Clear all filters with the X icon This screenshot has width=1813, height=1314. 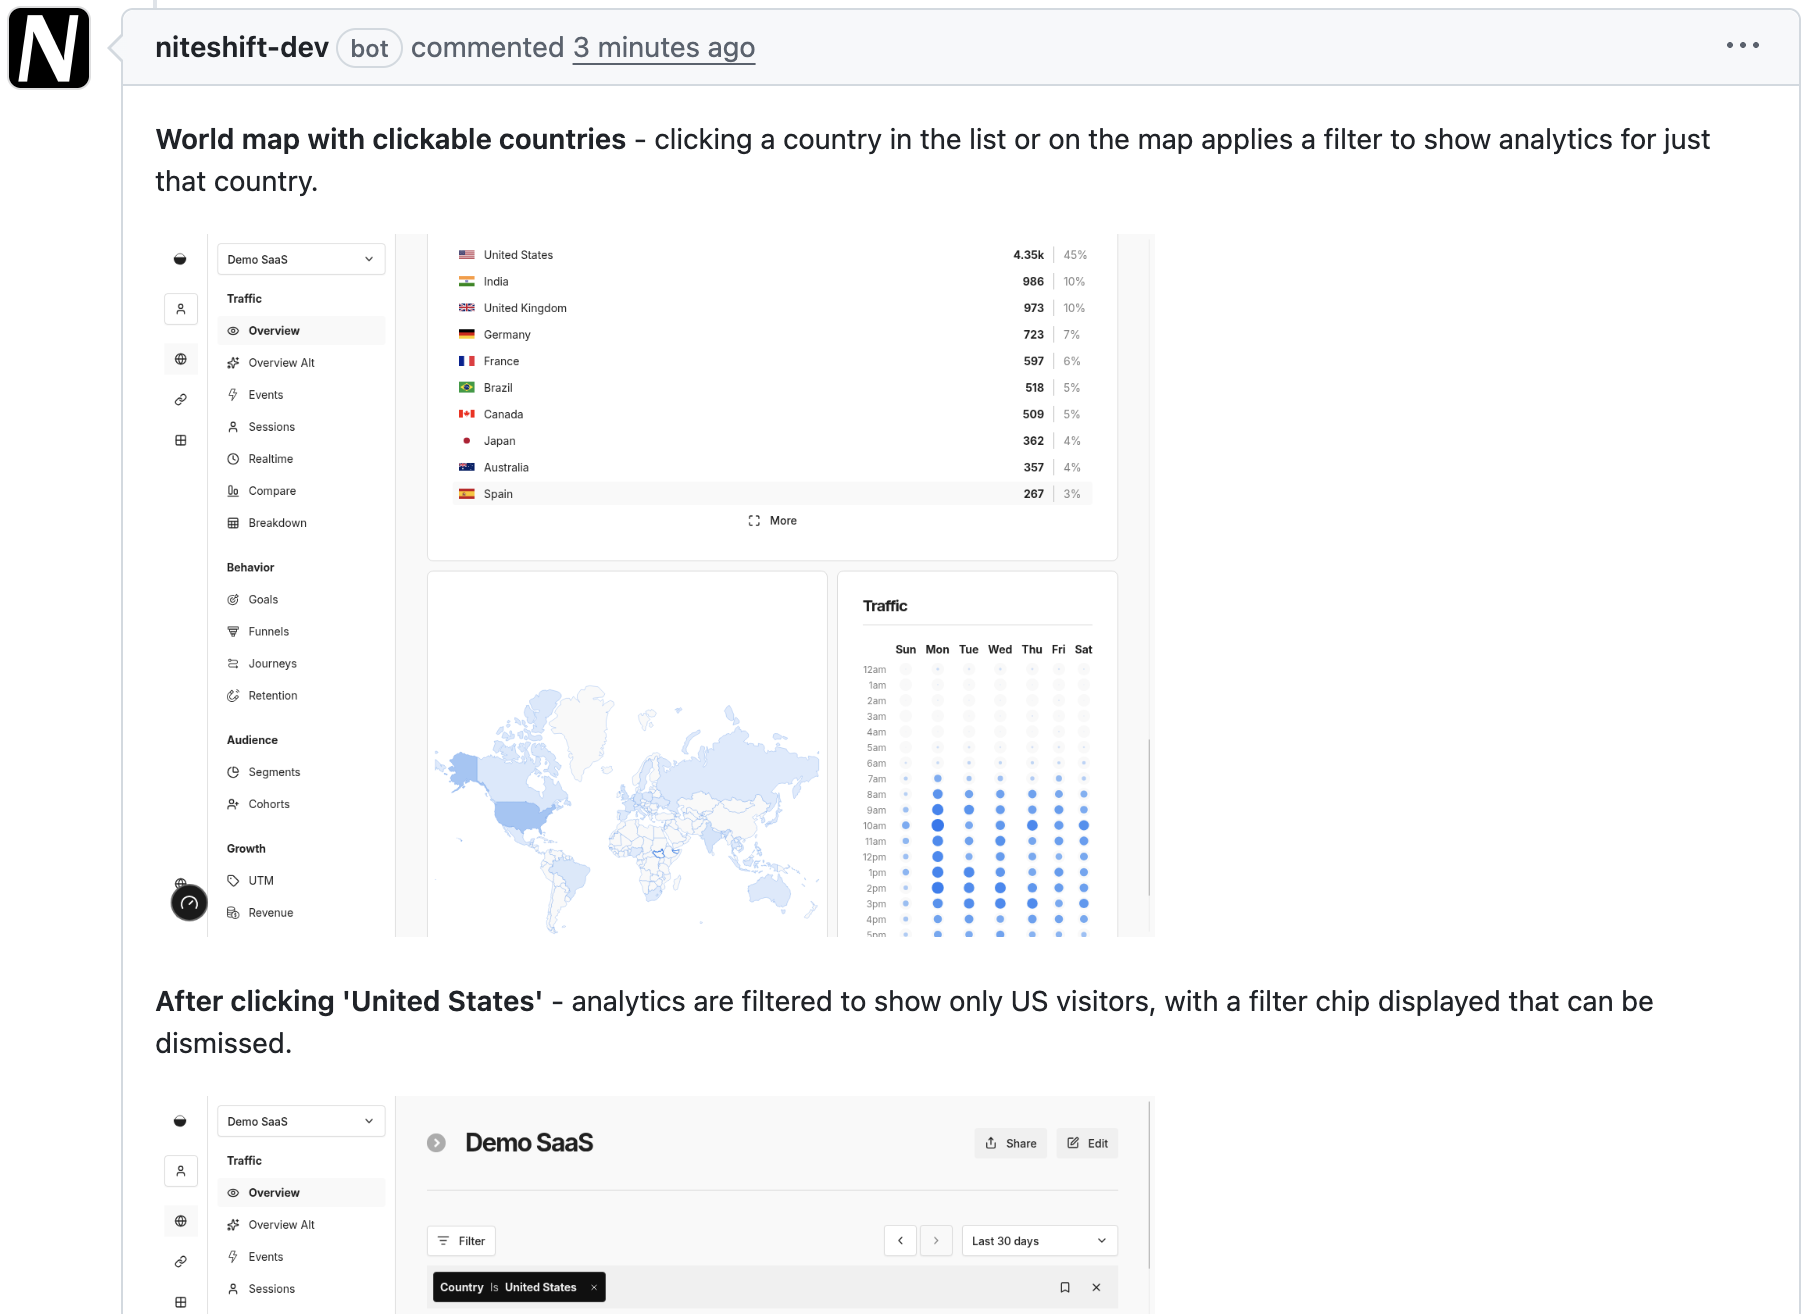pyautogui.click(x=1096, y=1287)
